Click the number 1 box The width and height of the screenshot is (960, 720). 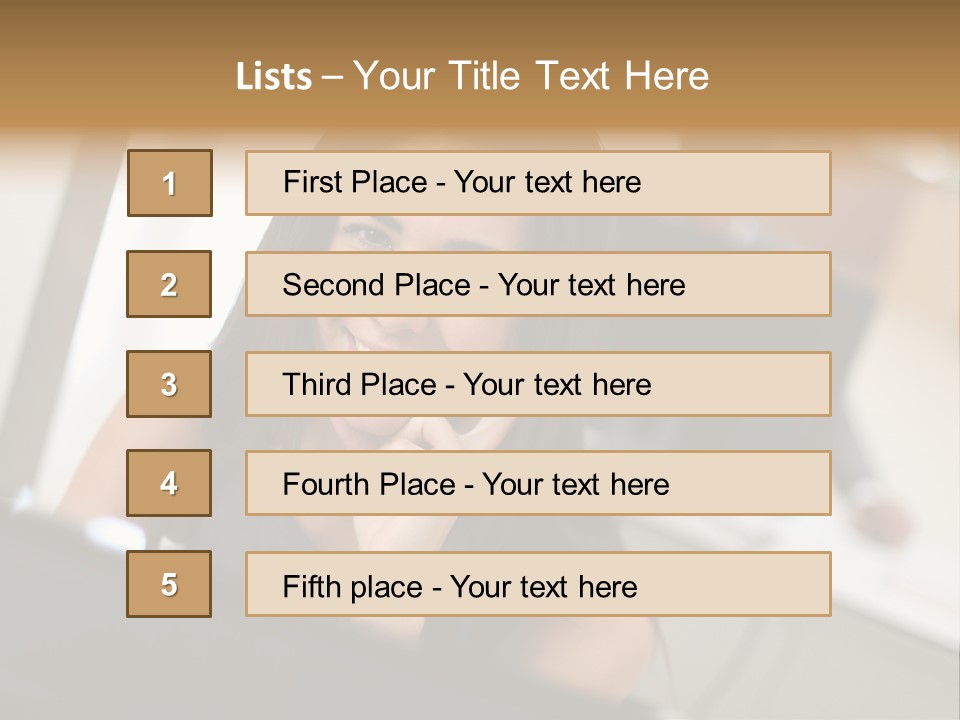(170, 183)
